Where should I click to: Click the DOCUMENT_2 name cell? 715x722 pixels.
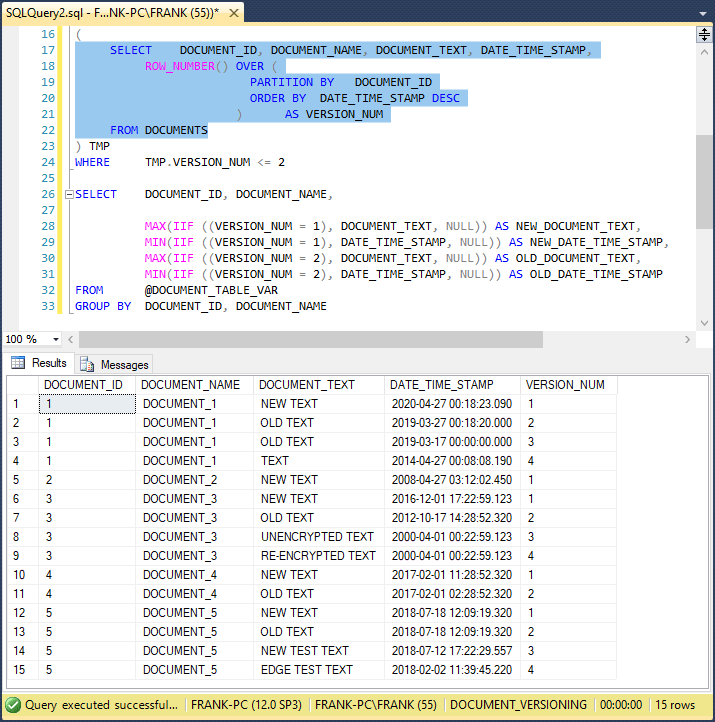(x=194, y=480)
